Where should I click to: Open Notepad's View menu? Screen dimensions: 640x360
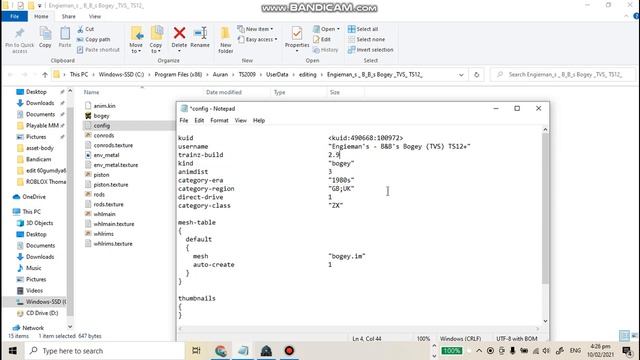click(240, 120)
